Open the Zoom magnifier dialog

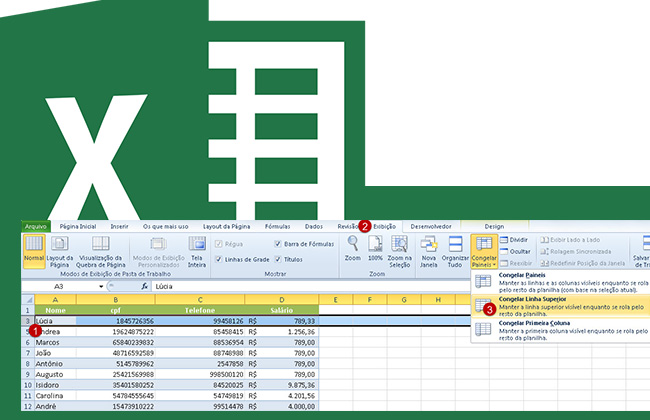353,249
